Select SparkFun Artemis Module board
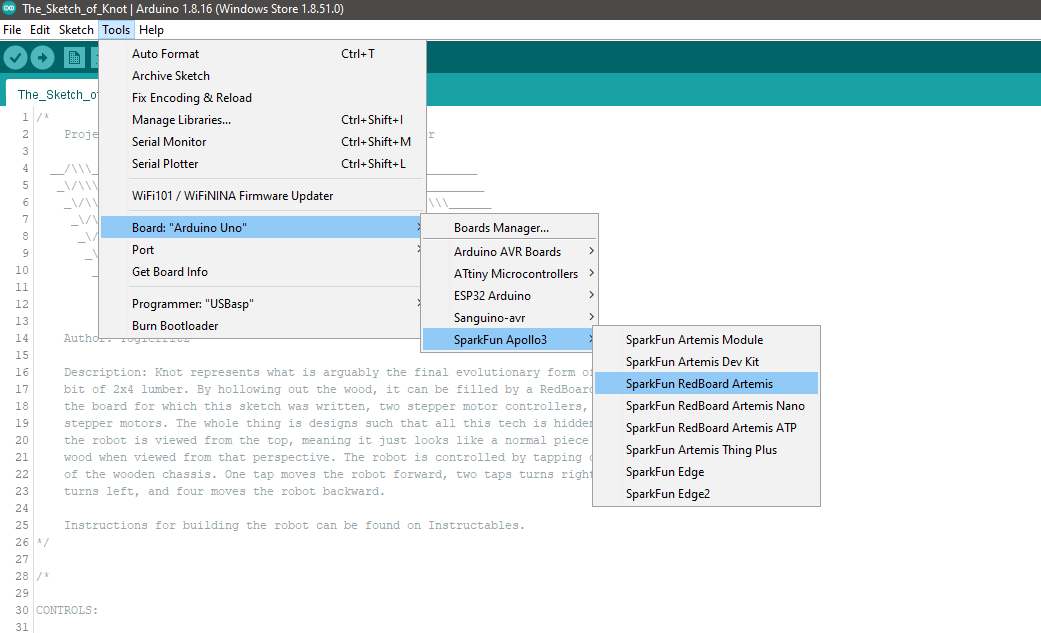Image resolution: width=1041 pixels, height=633 pixels. [x=706, y=339]
